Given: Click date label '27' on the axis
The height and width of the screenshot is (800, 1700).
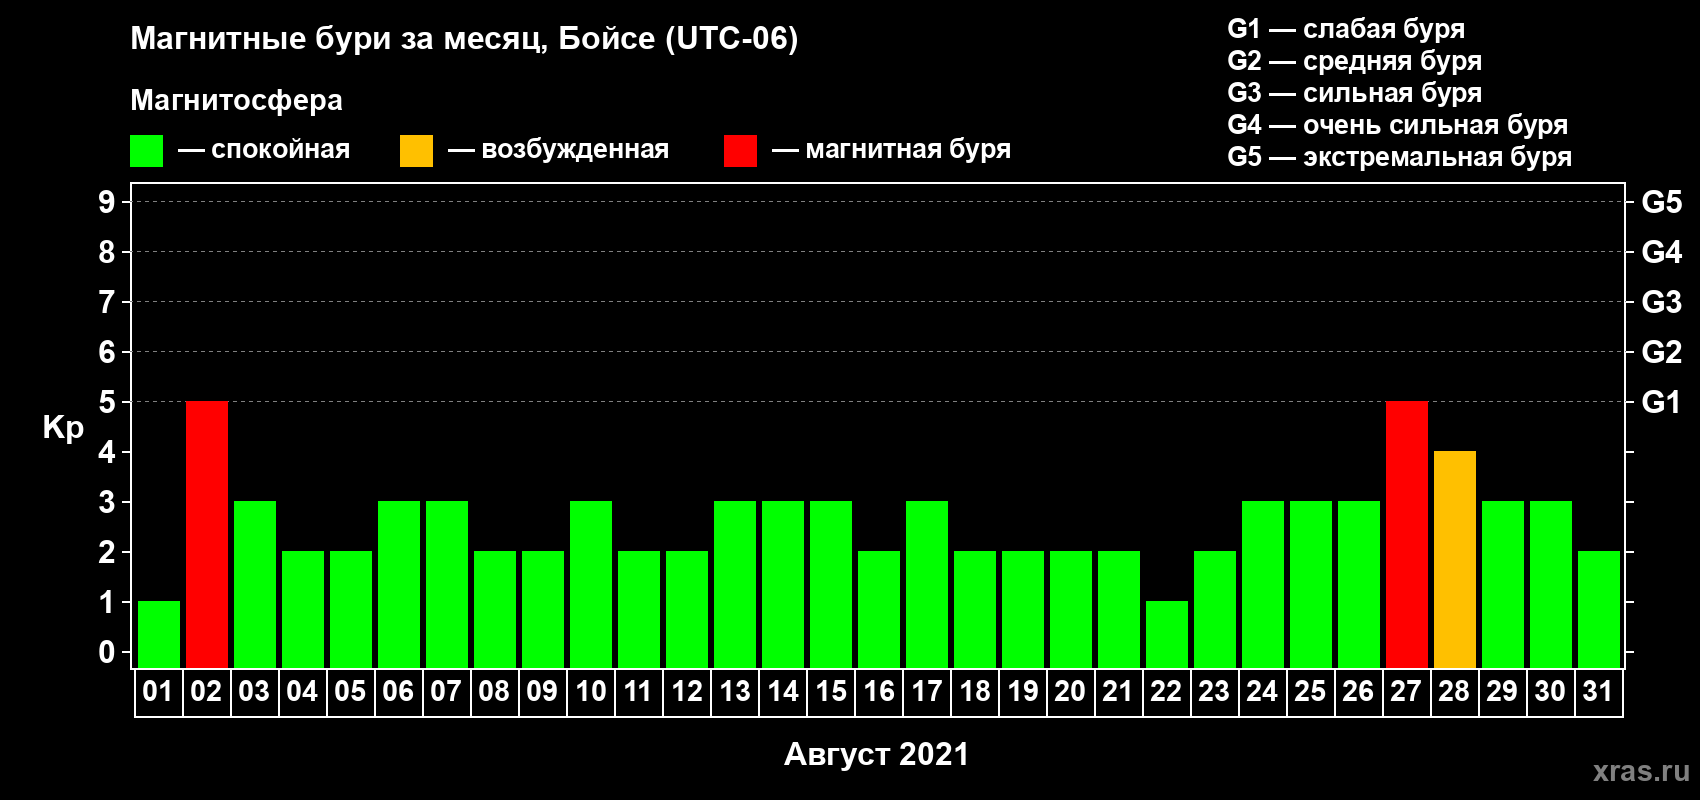Looking at the screenshot, I should [1406, 691].
